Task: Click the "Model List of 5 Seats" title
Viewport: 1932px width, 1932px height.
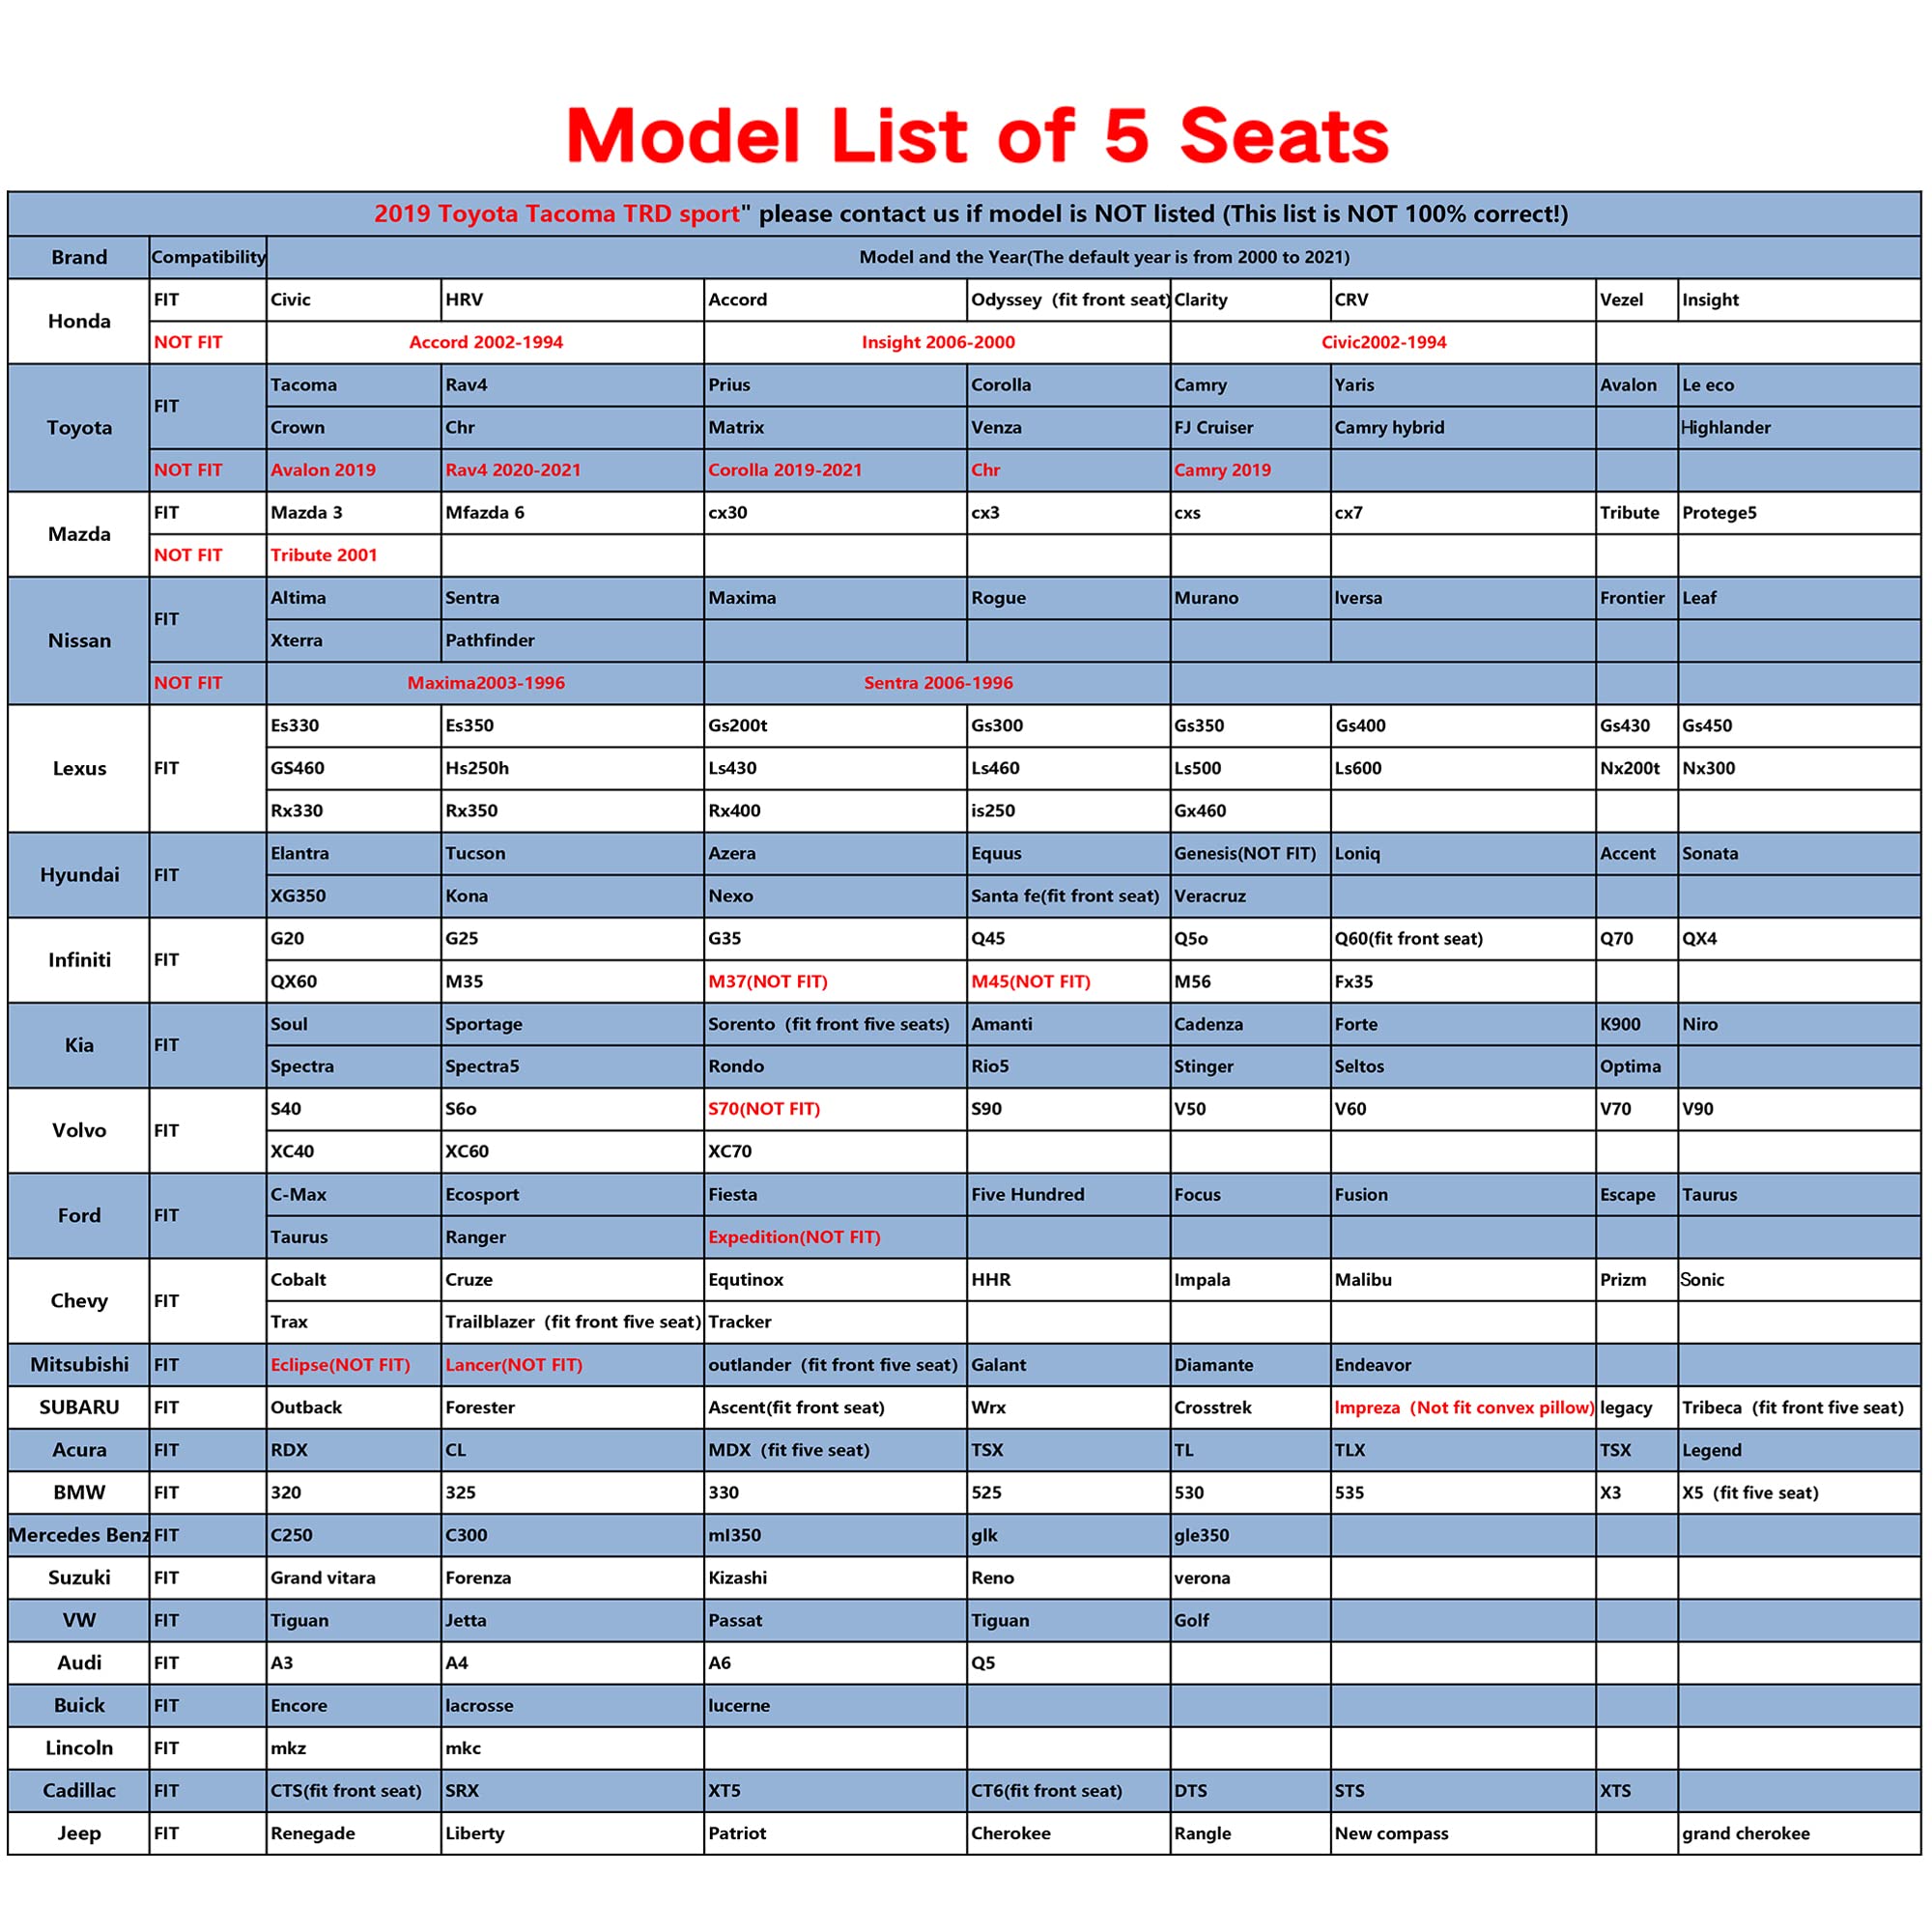Action: (977, 136)
